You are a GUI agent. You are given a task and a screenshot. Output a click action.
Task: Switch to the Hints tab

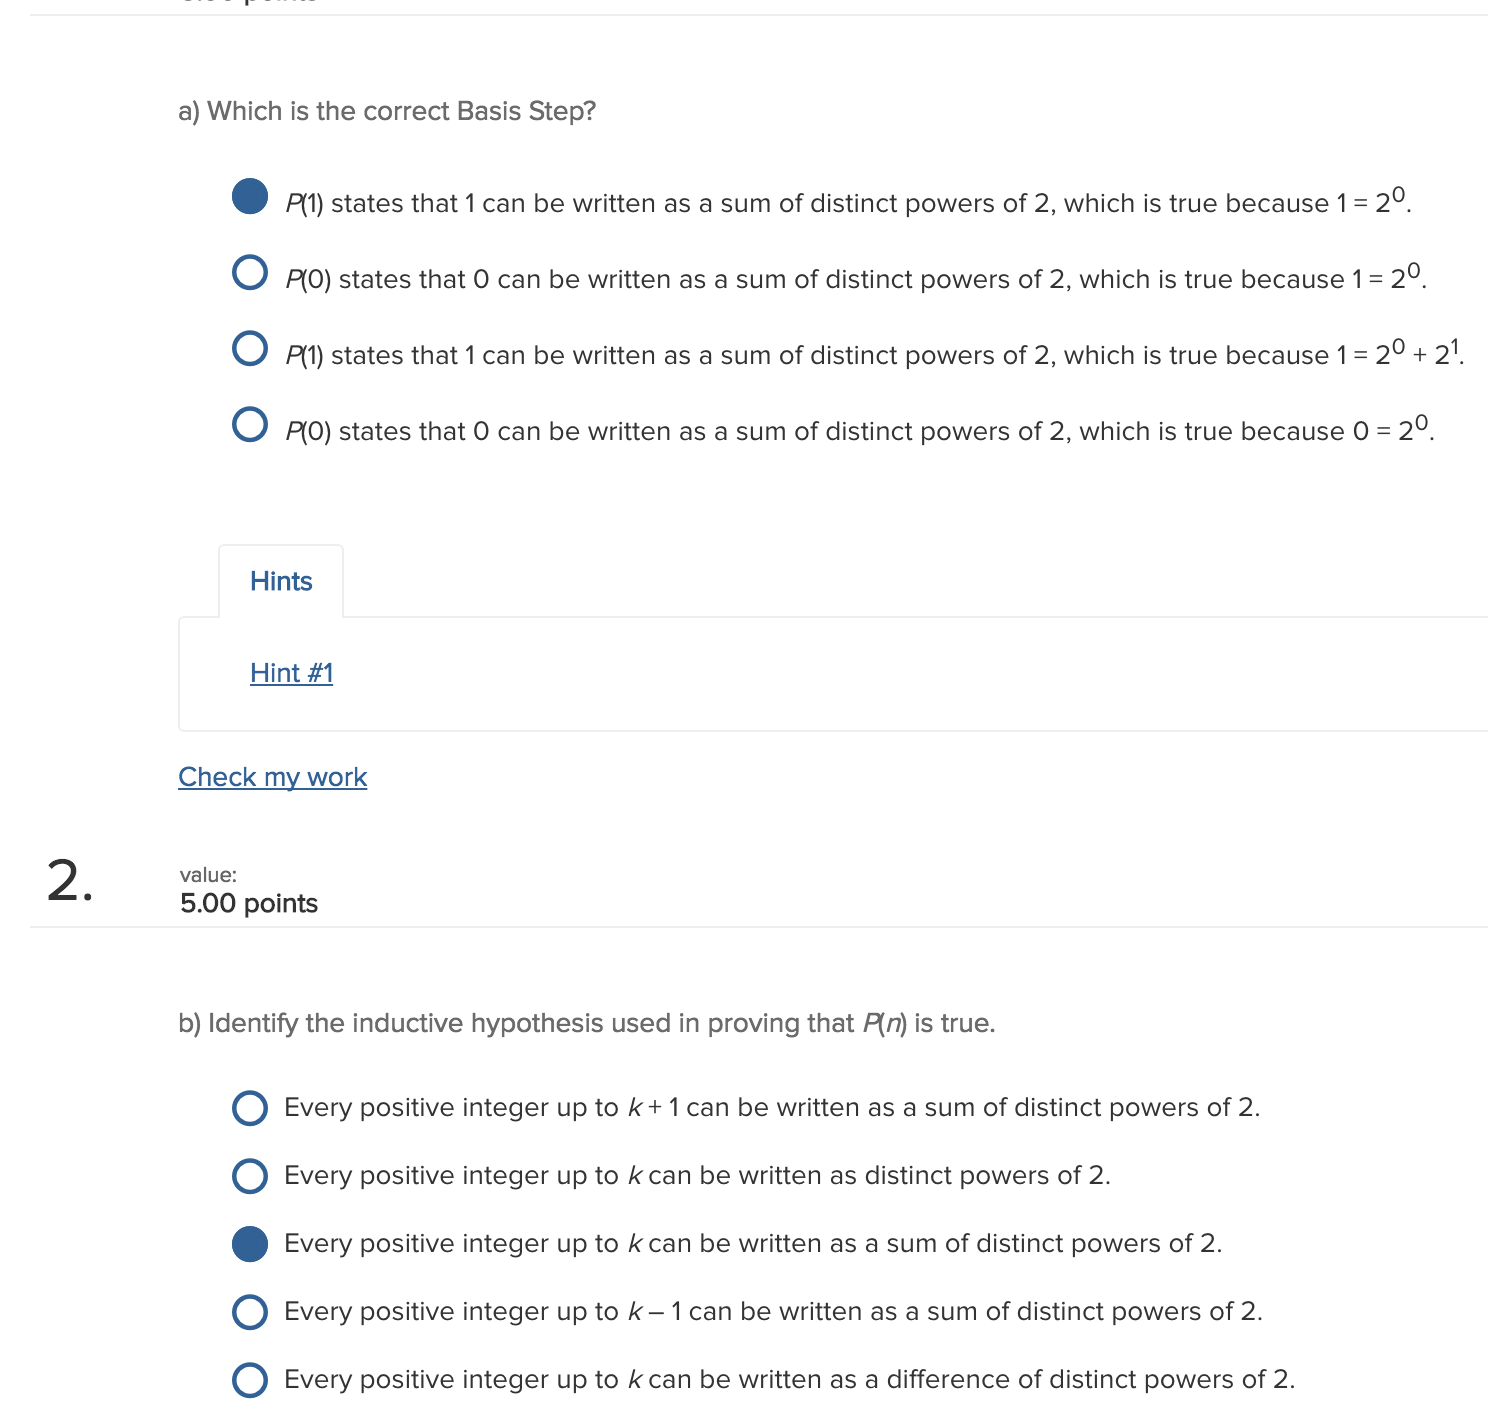pos(281,580)
